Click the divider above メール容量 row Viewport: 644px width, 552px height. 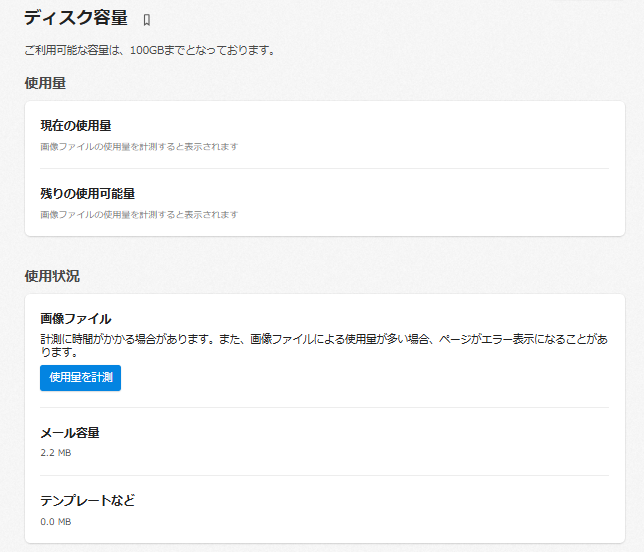(x=324, y=407)
